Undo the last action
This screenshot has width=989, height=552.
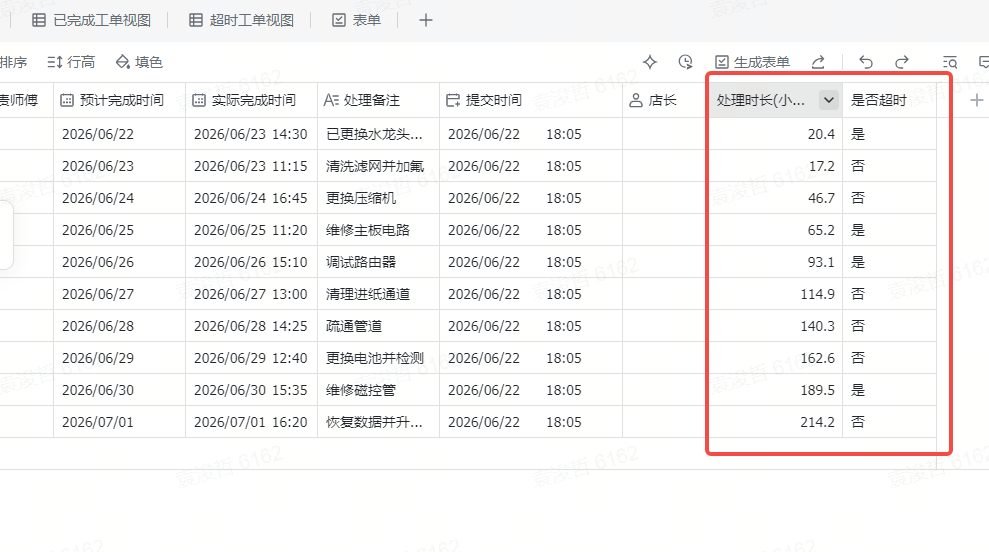tap(866, 62)
